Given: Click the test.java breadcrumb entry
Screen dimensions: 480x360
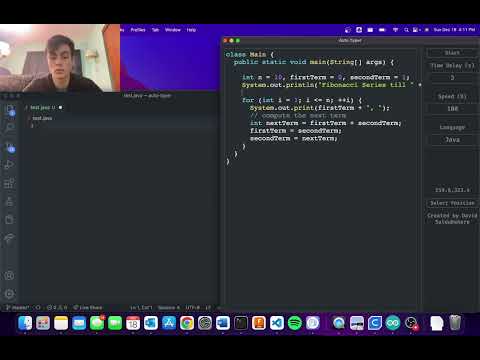Looking at the screenshot, I should pyautogui.click(x=42, y=118).
